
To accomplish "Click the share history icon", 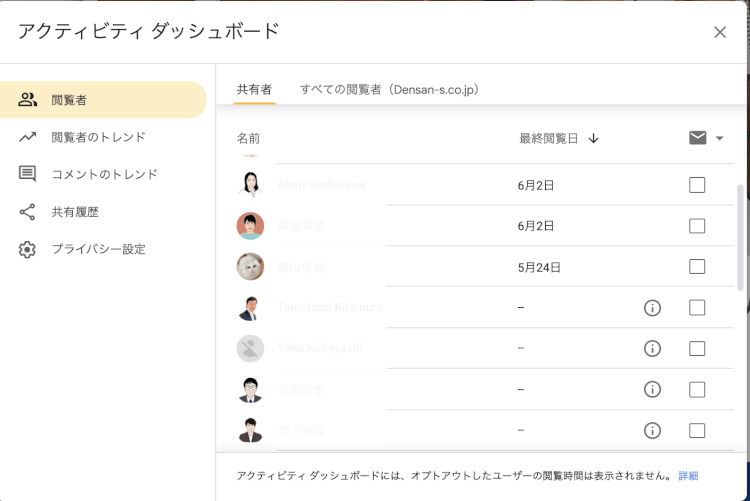I will click(x=27, y=212).
